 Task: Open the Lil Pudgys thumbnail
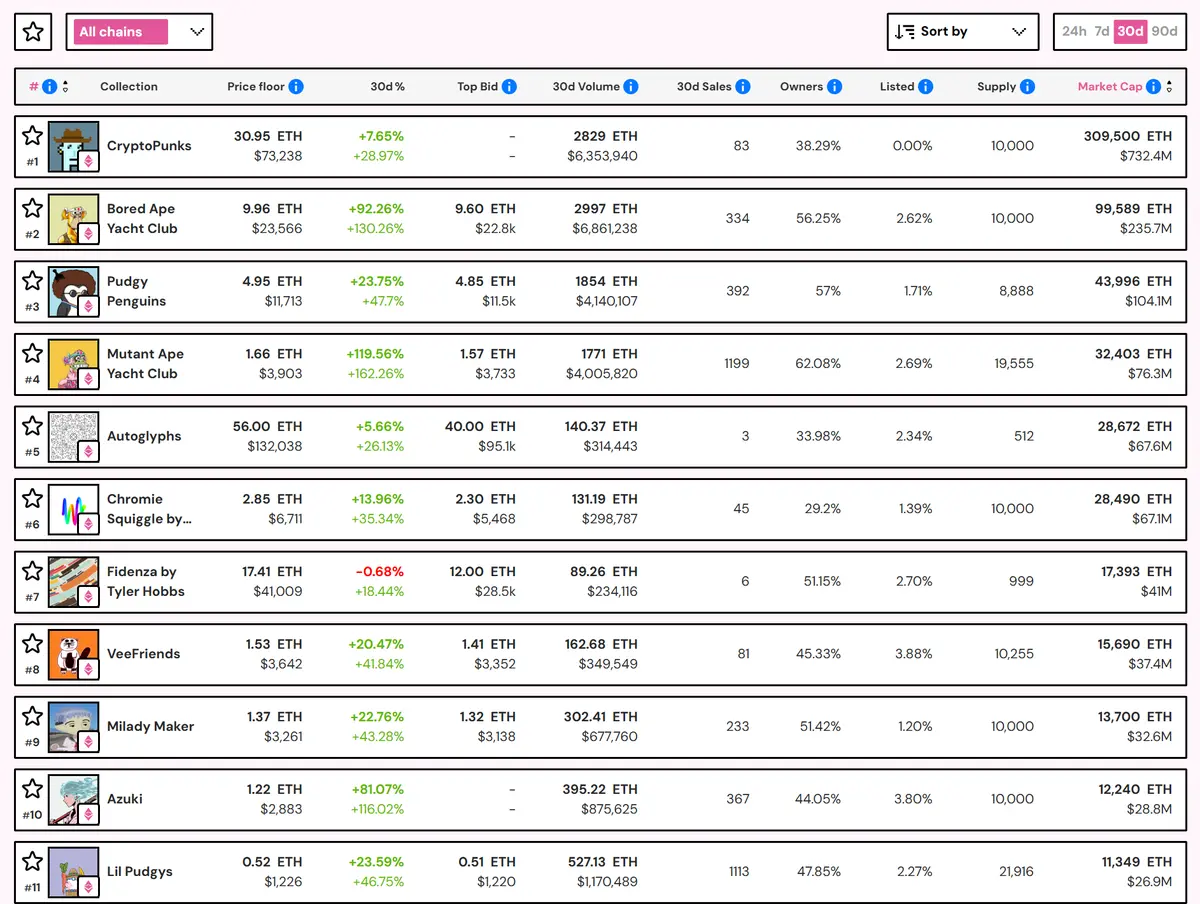tap(73, 871)
